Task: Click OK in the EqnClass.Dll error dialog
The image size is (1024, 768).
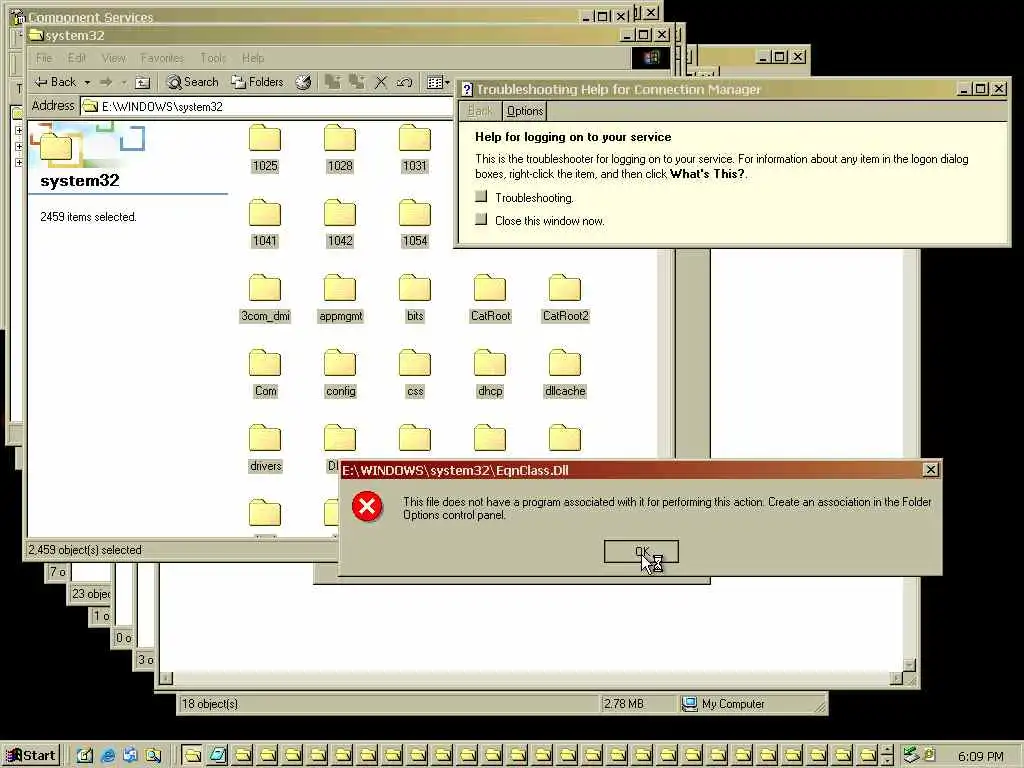Action: tap(641, 552)
